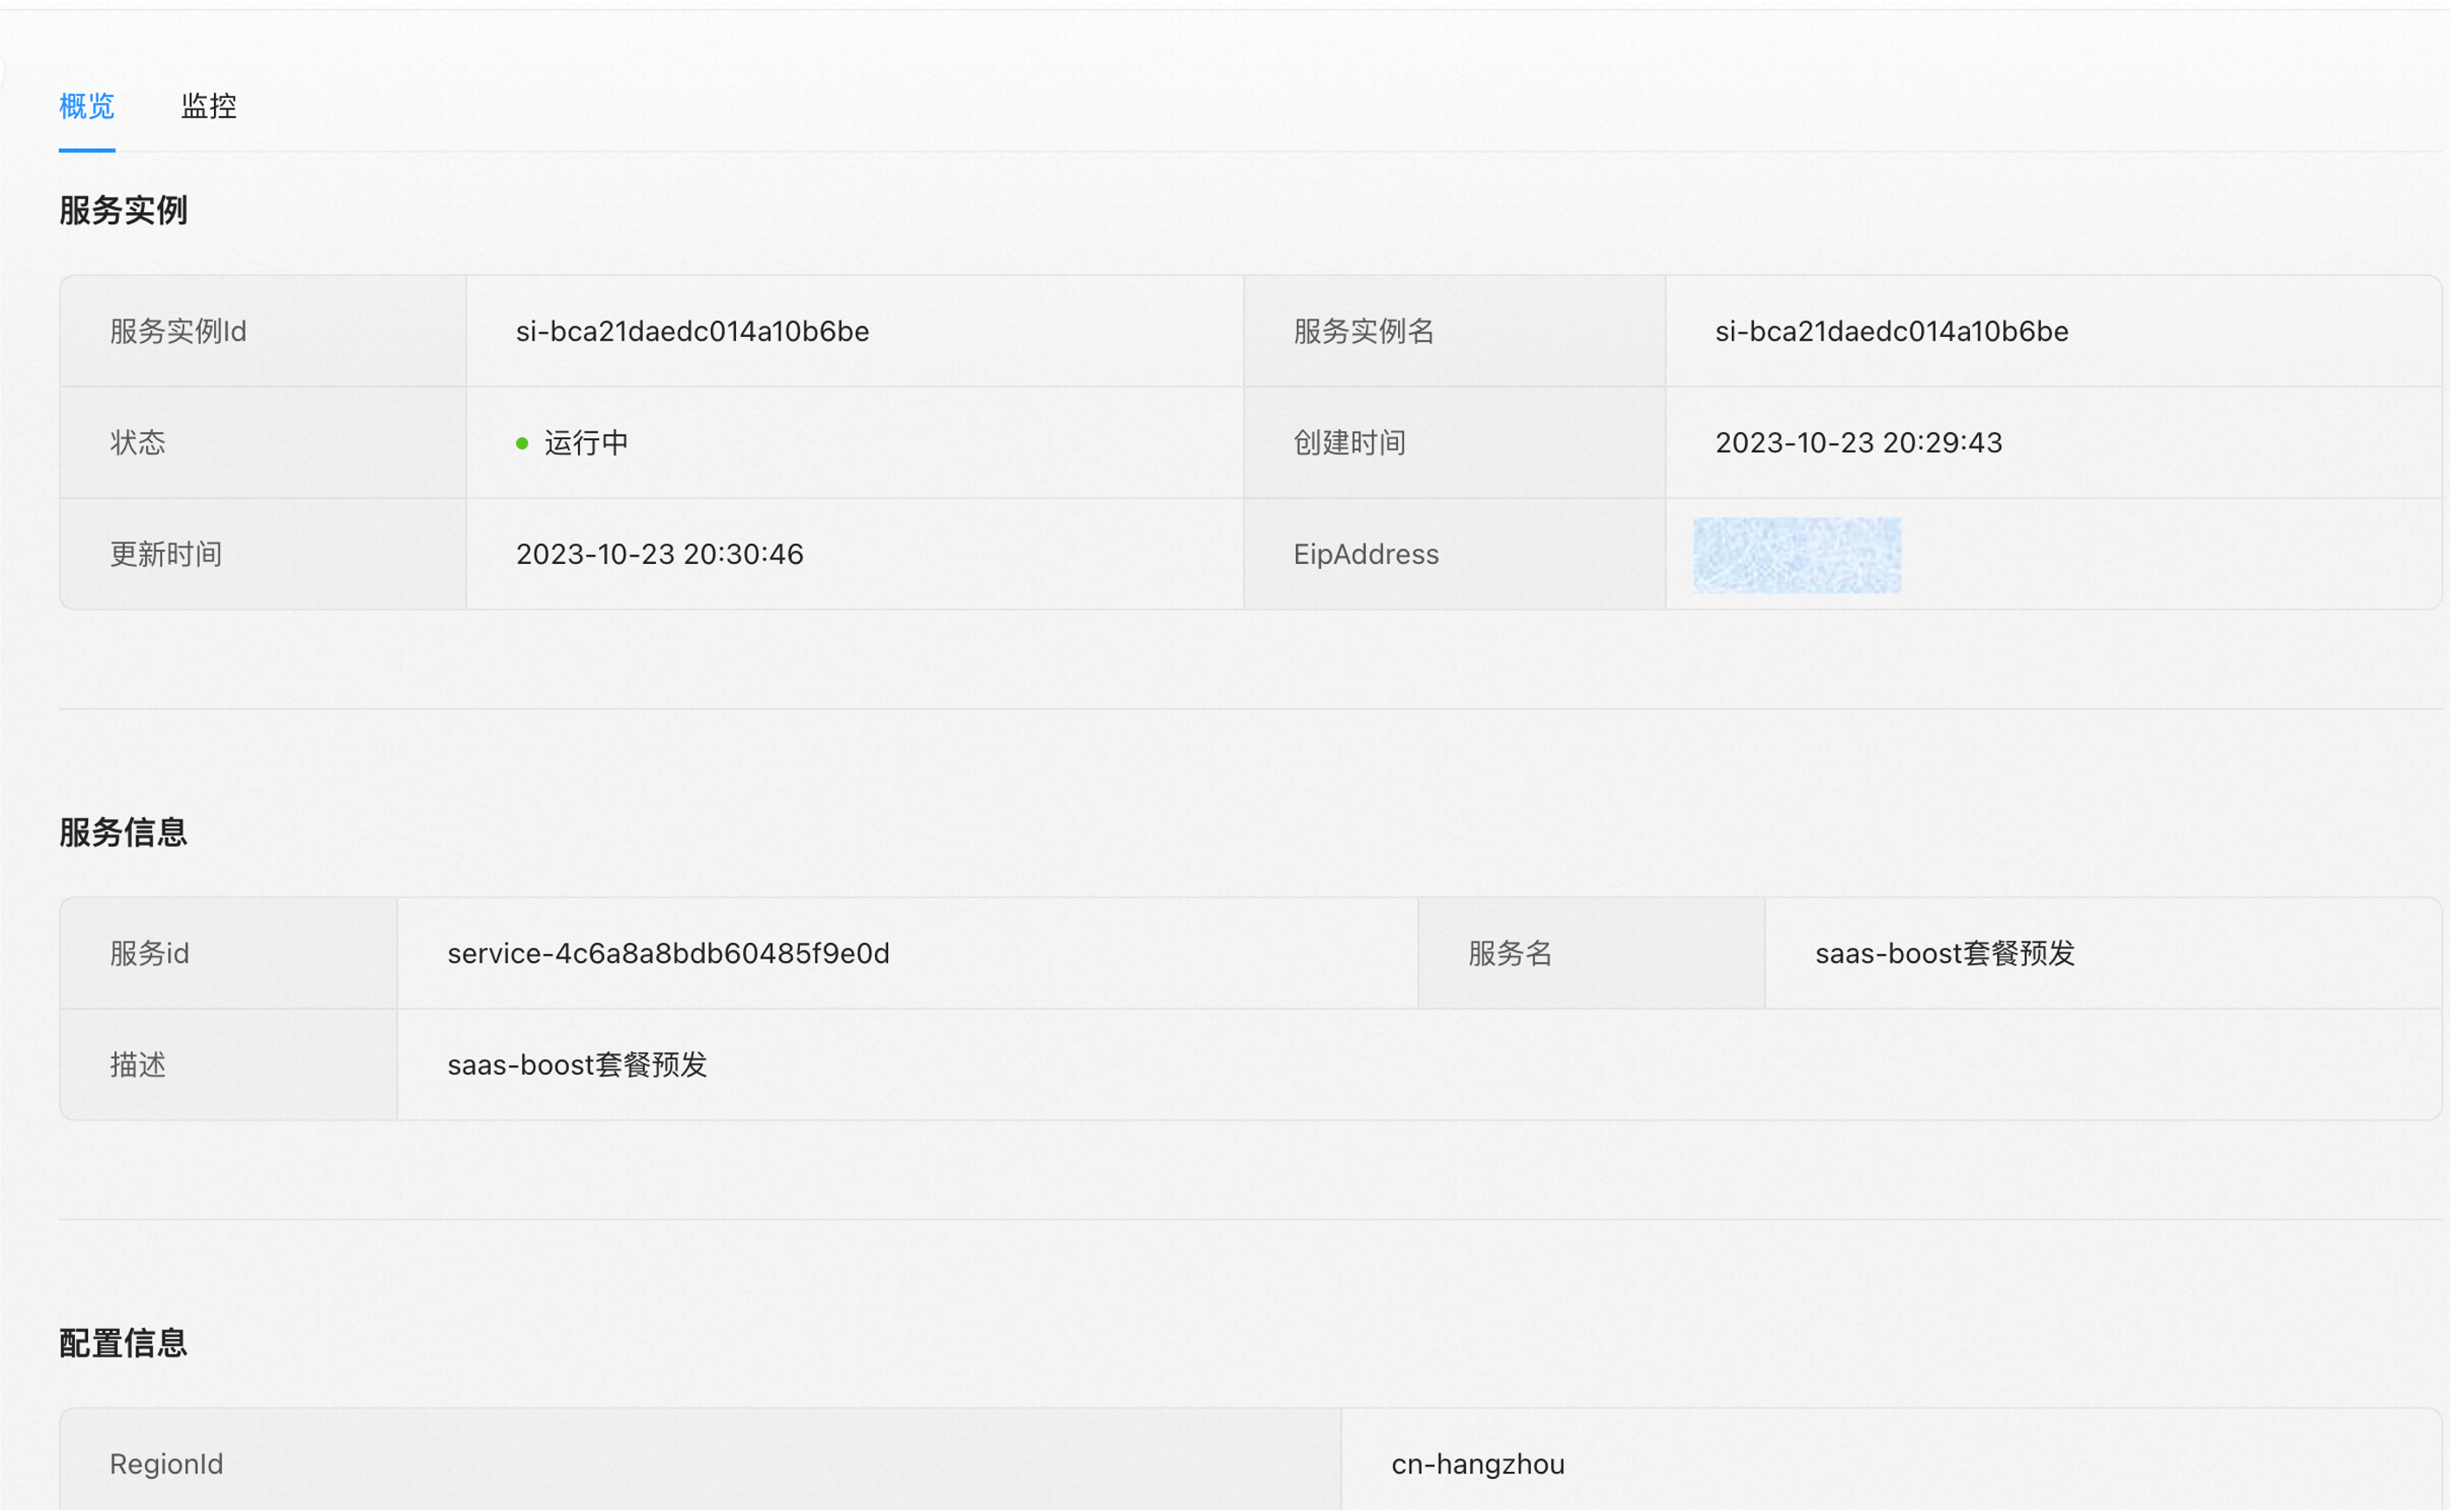Image resolution: width=2453 pixels, height=1512 pixels.
Task: Click the 状态 field label
Action: click(x=137, y=443)
